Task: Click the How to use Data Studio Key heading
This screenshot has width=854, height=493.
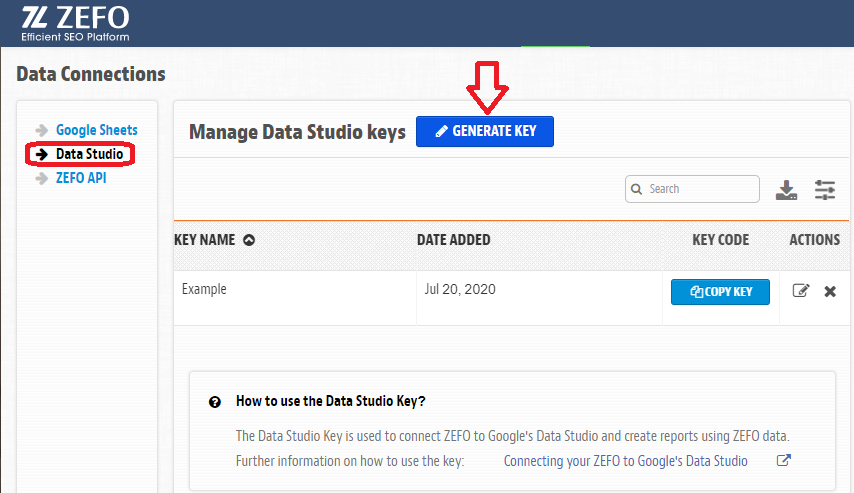Action: coord(331,401)
